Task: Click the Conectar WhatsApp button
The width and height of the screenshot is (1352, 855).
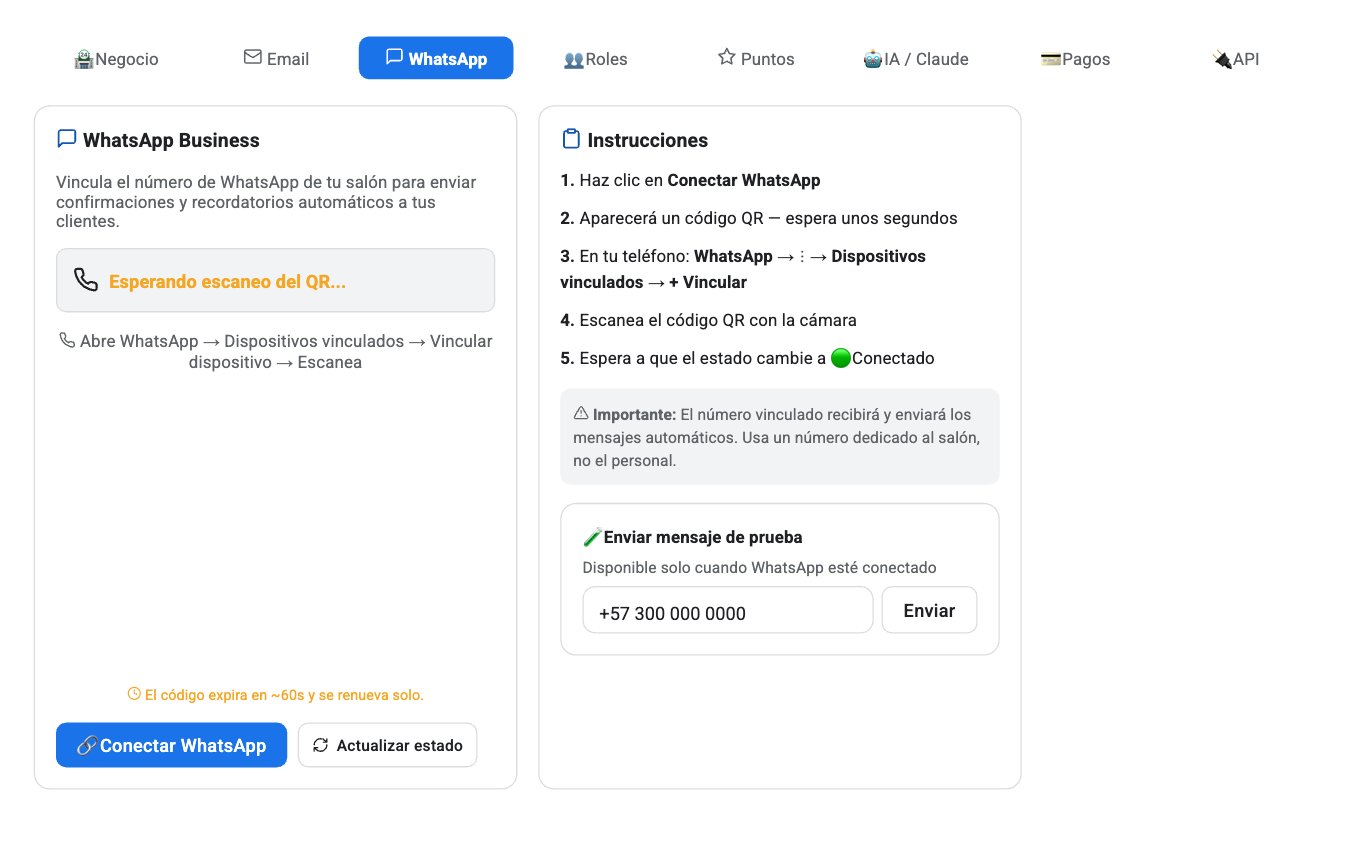Action: point(171,745)
